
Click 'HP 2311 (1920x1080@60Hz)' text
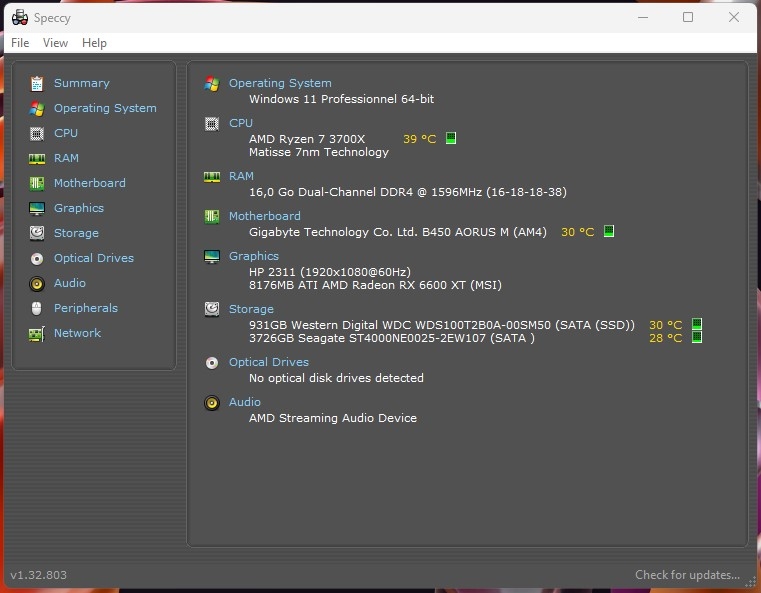click(x=330, y=272)
